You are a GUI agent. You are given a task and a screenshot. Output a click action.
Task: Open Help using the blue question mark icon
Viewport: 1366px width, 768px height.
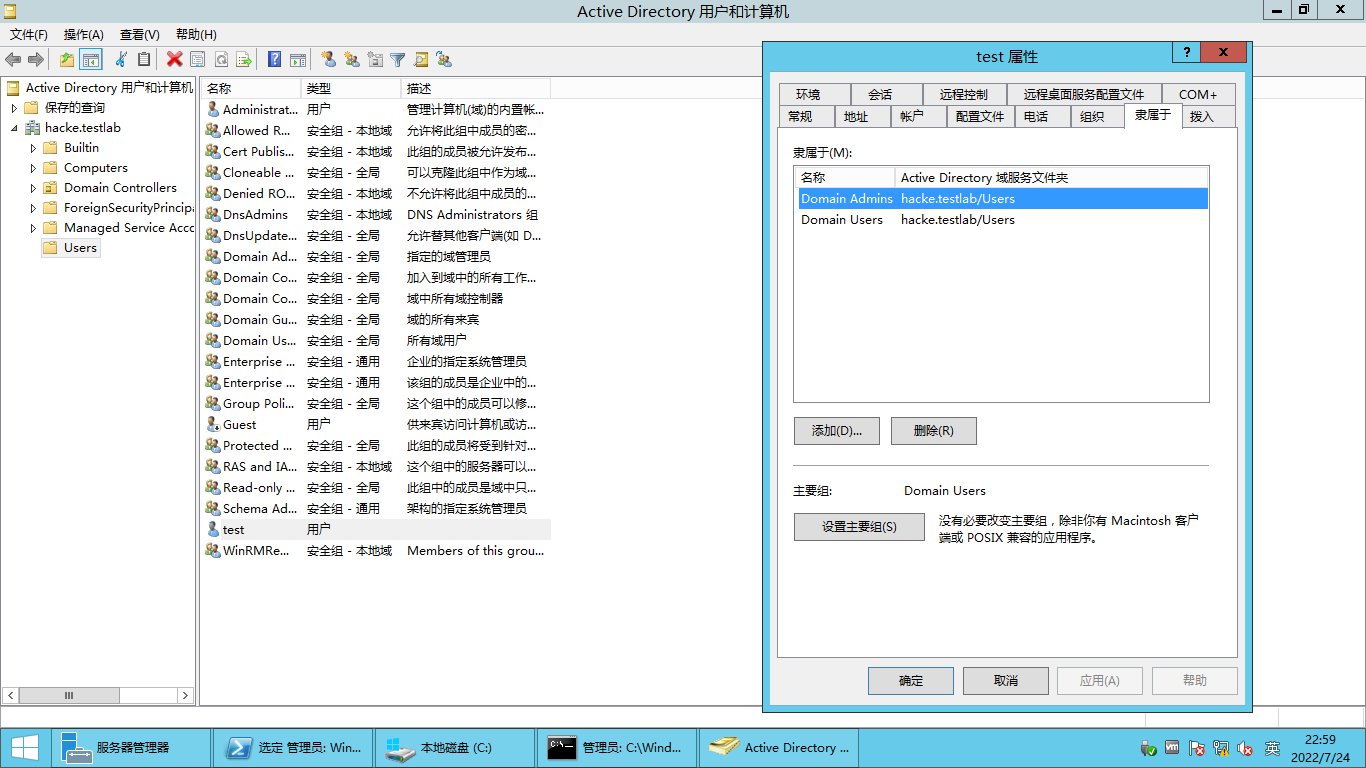click(x=273, y=59)
